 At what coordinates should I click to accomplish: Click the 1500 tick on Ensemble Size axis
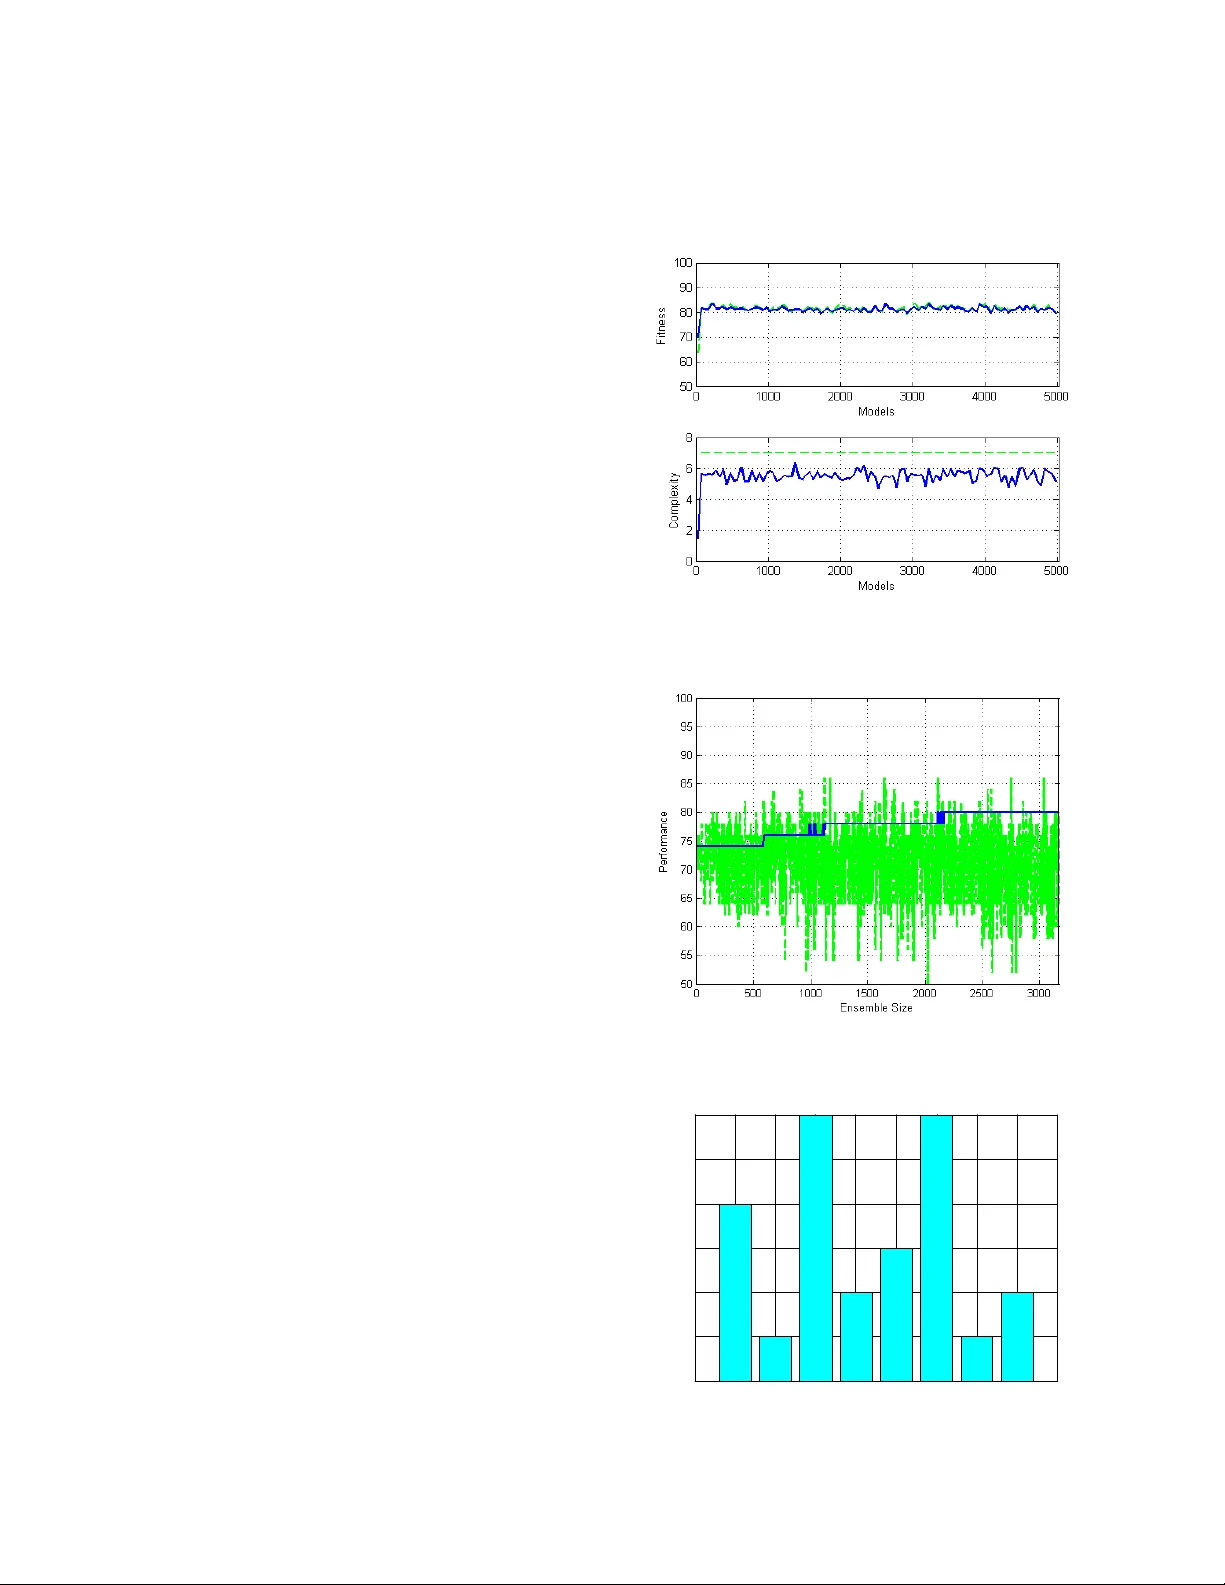[868, 994]
